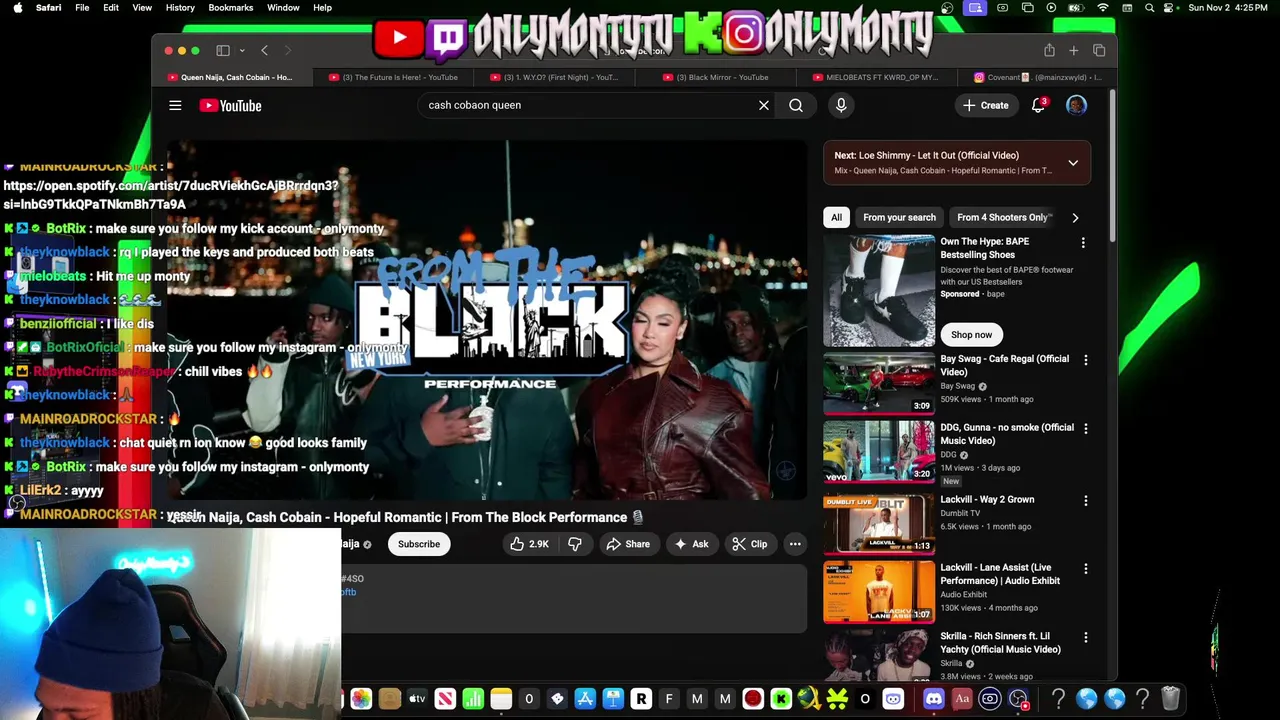Open Numbers from the Dock
This screenshot has height=720, width=1280.
click(x=473, y=699)
